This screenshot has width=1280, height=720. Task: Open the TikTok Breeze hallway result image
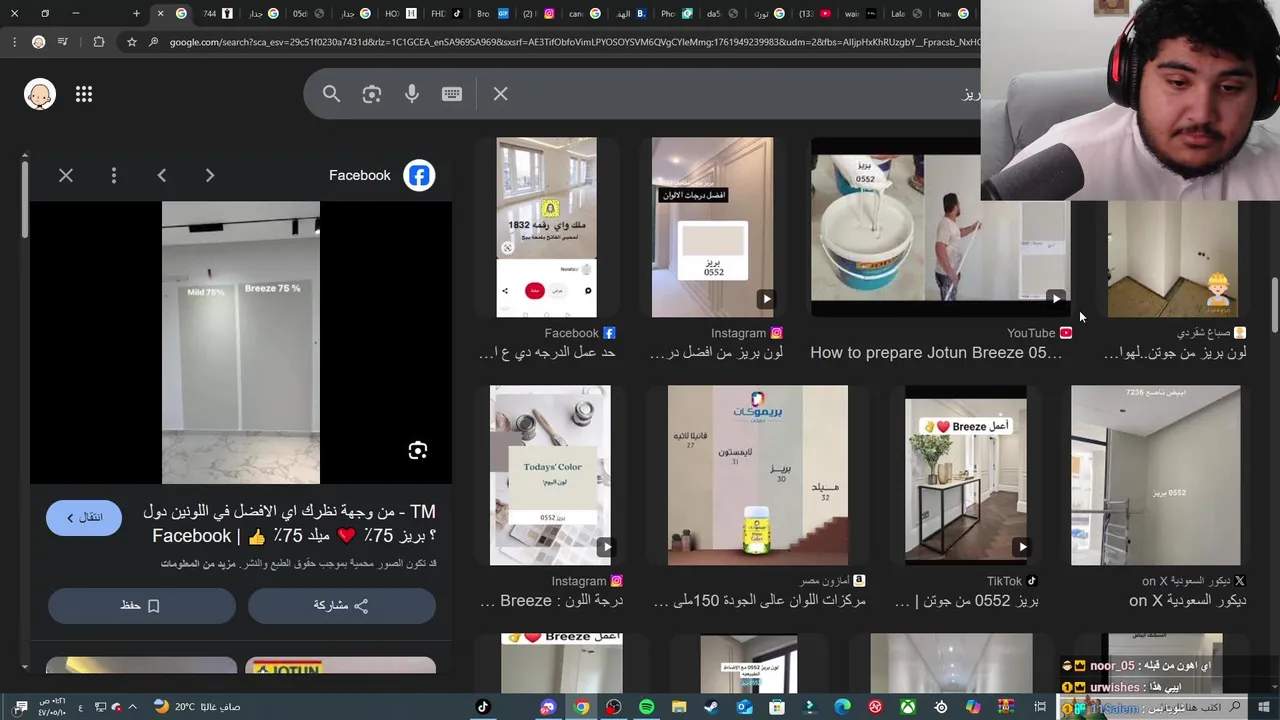click(x=965, y=475)
